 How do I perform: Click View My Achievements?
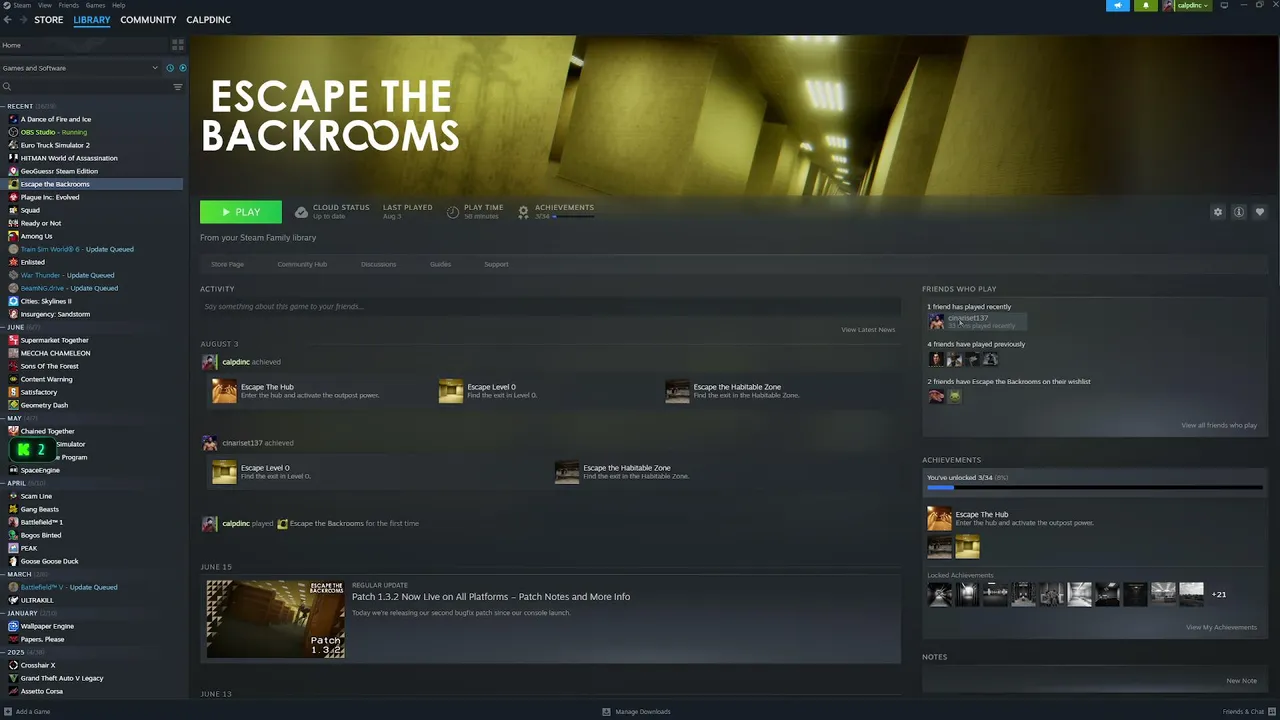[x=1221, y=627]
